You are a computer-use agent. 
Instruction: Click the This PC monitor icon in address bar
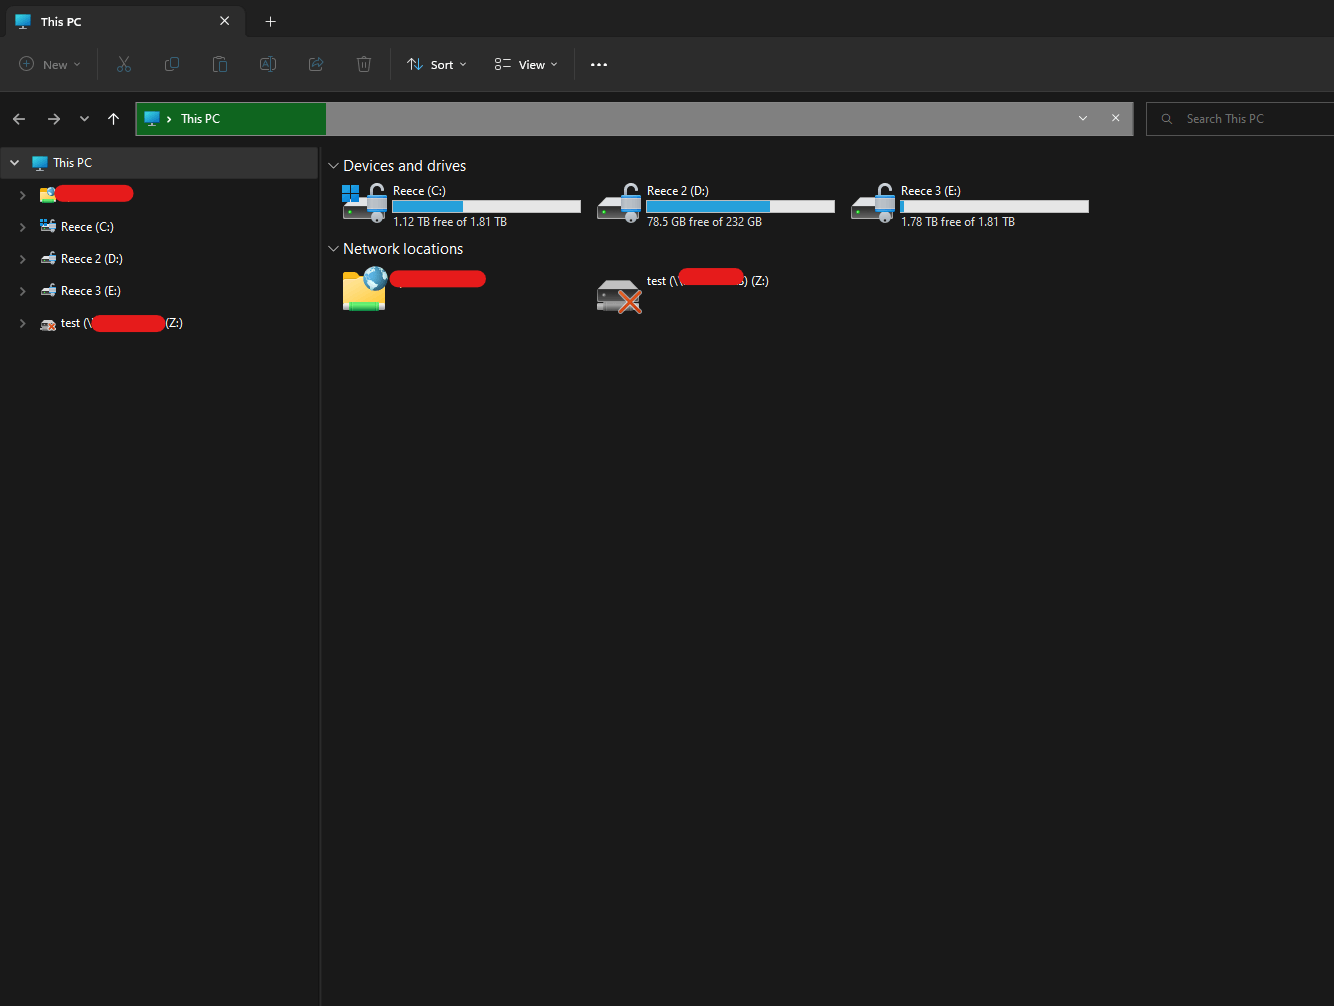coord(152,118)
